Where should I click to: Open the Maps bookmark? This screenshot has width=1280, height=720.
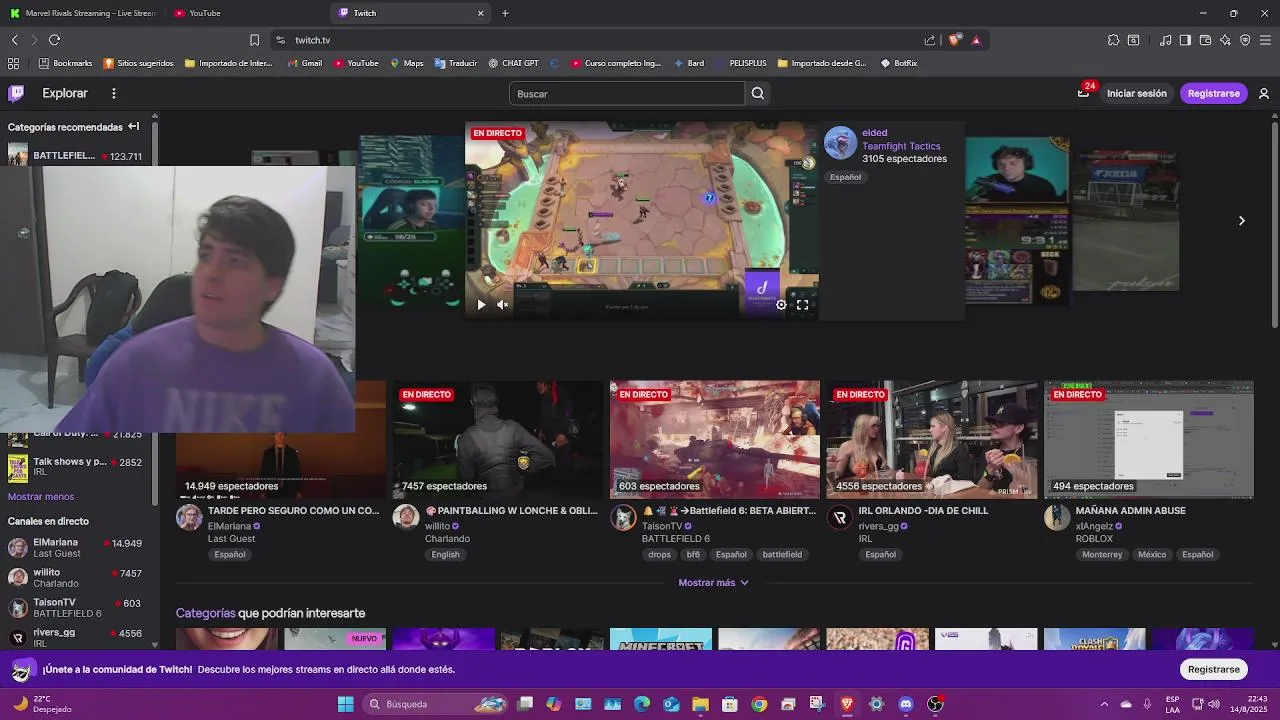coord(406,63)
